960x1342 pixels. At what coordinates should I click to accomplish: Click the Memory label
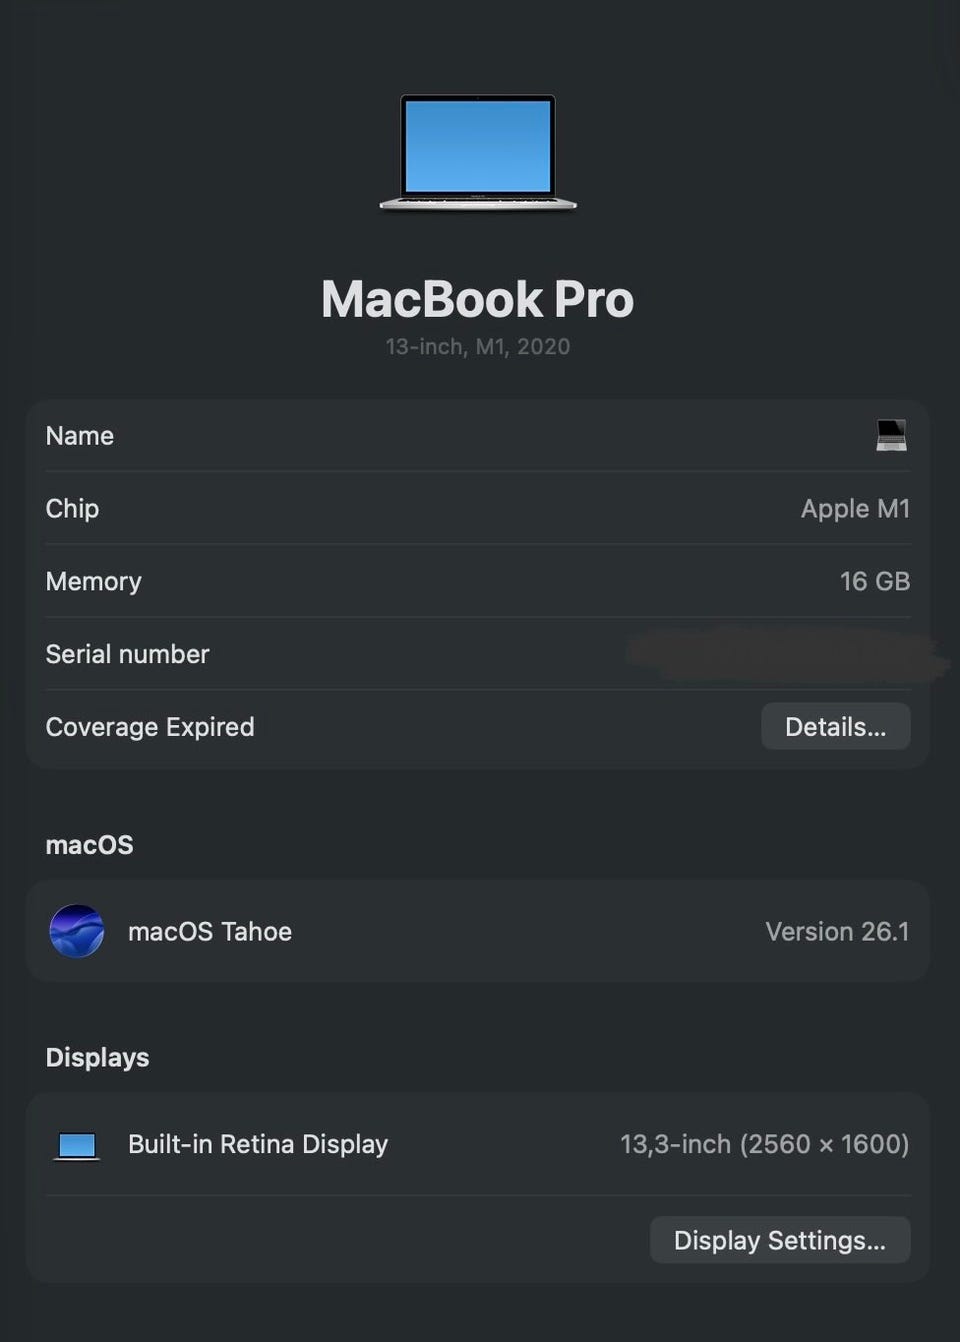(93, 581)
